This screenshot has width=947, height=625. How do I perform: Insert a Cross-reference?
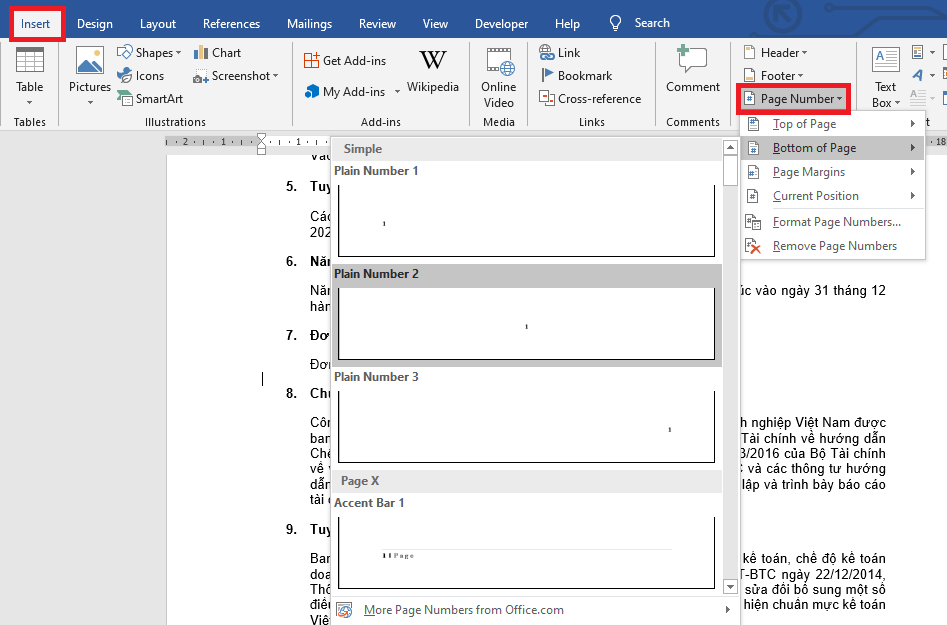coord(590,99)
